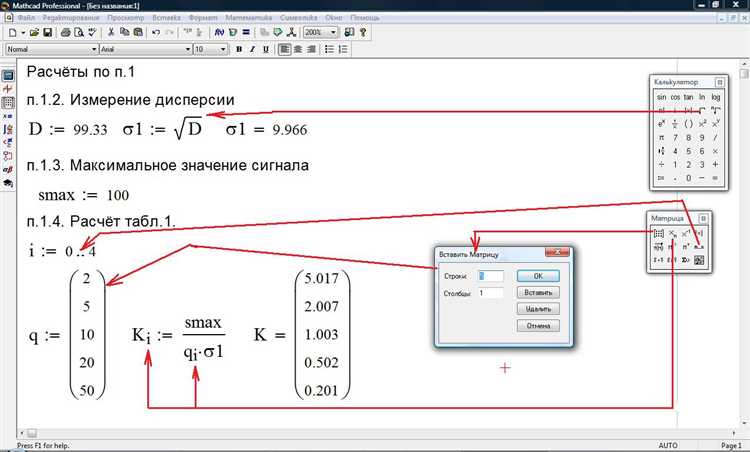Click the Open file folder icon

(x=33, y=33)
